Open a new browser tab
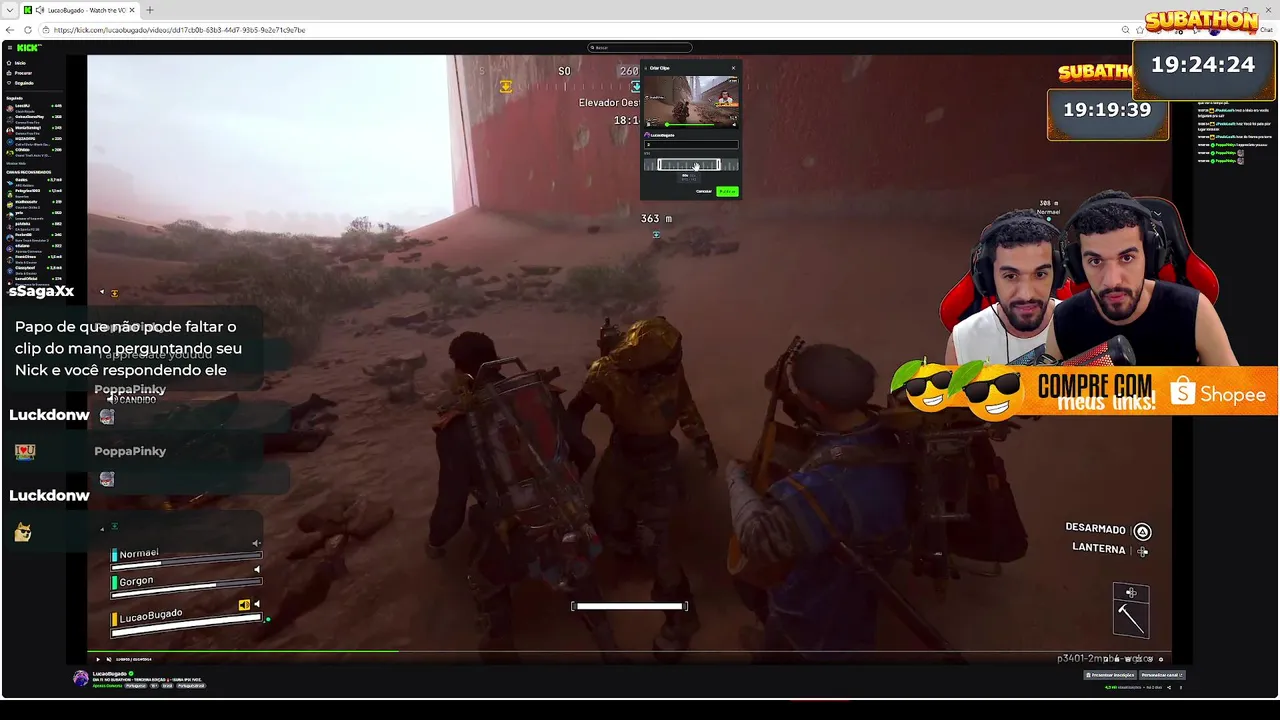The height and width of the screenshot is (720, 1280). pos(150,10)
